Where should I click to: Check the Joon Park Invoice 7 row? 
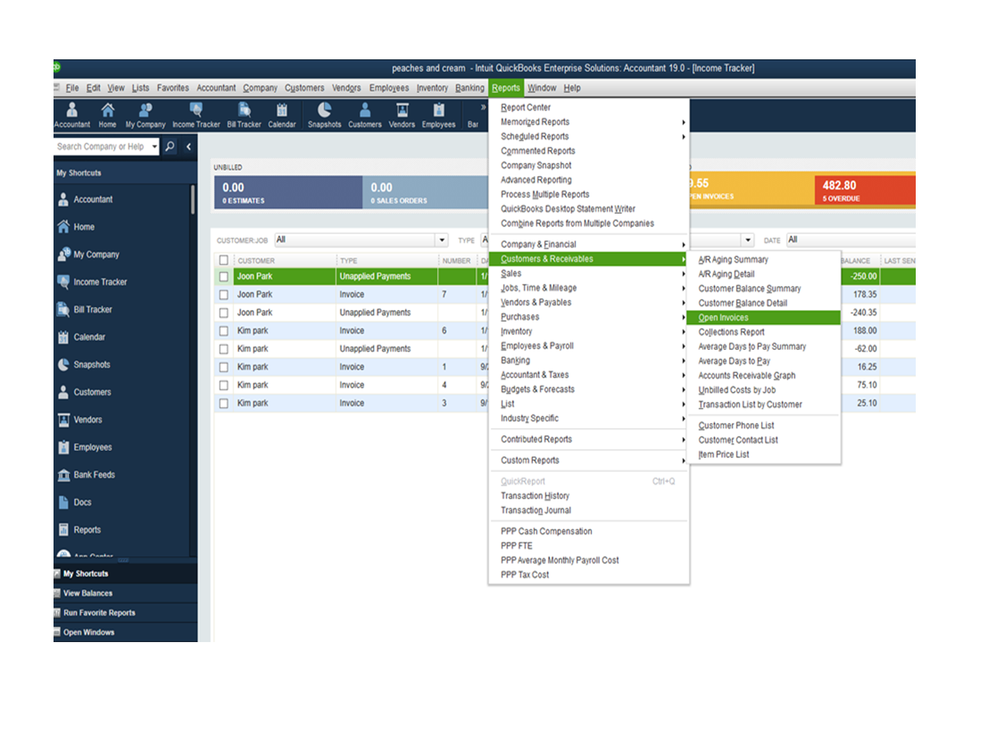pos(224,294)
